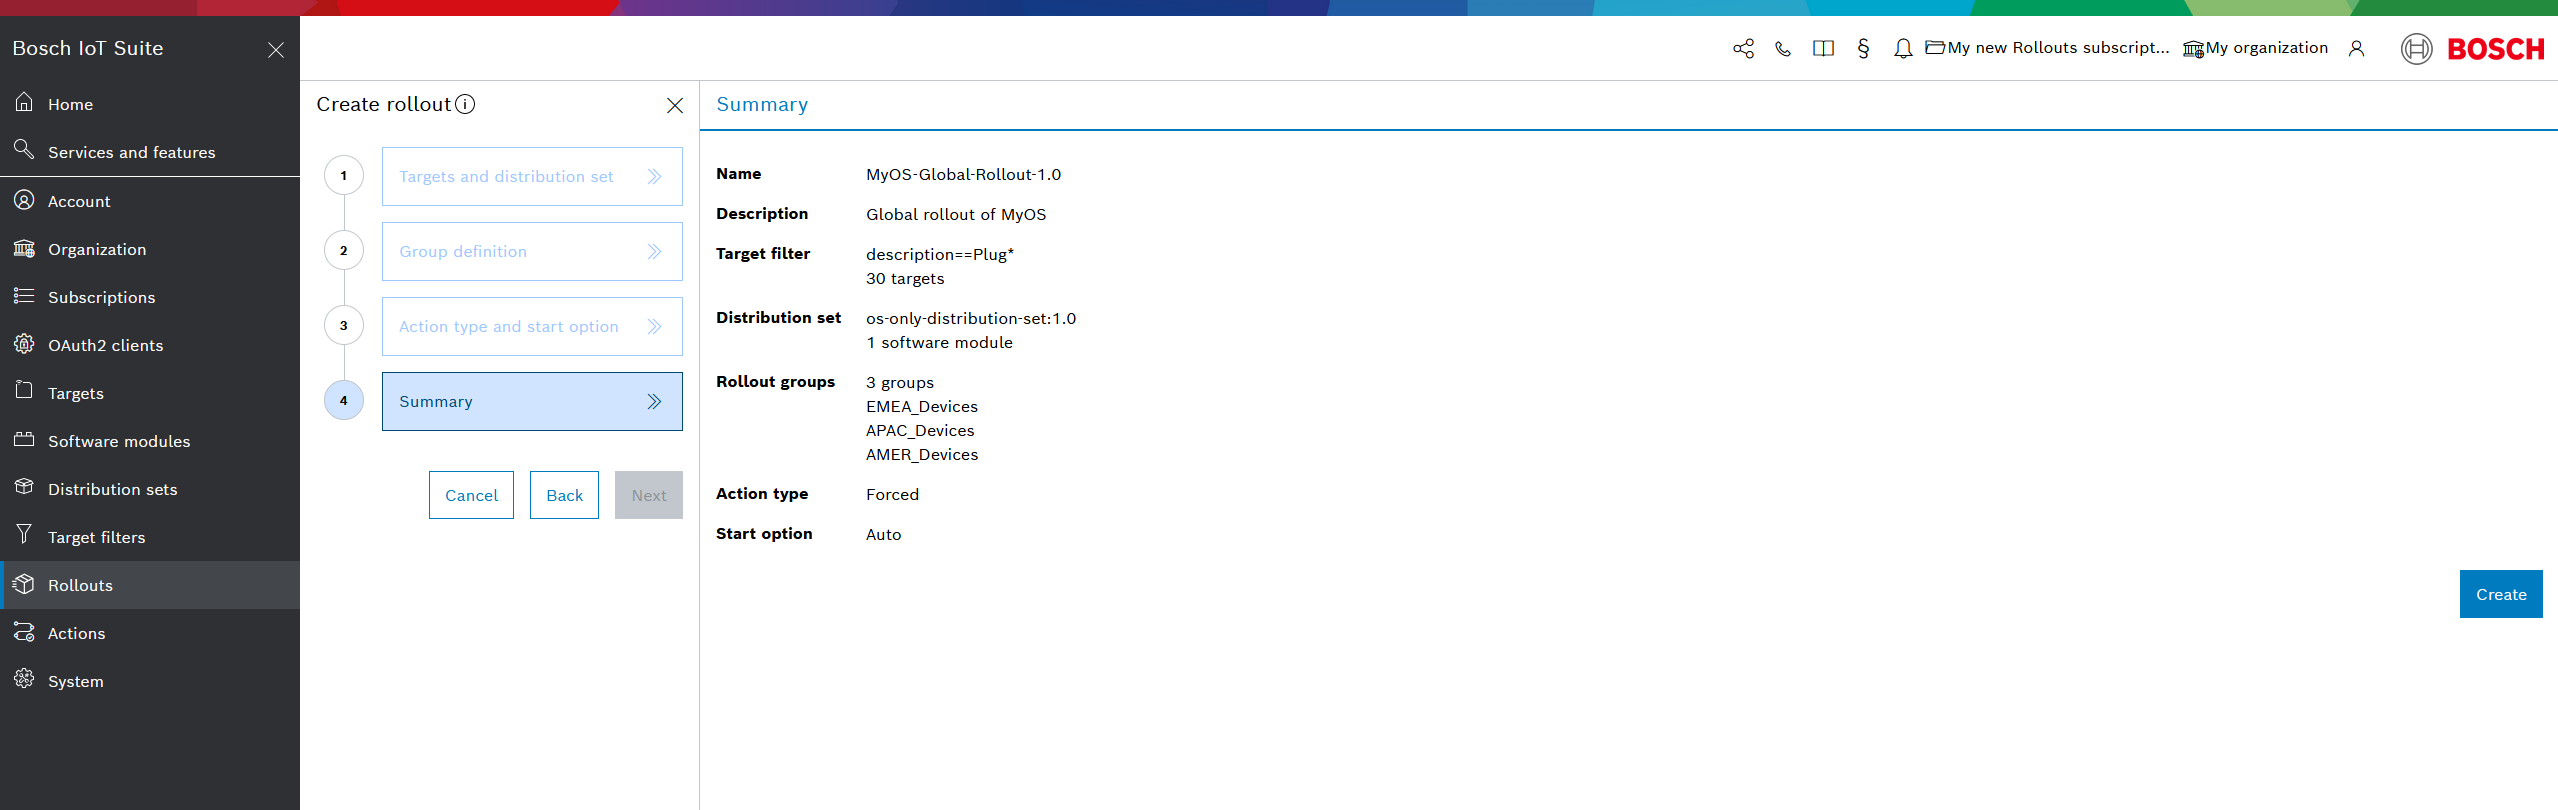The image size is (2558, 810).
Task: Click the Back button
Action: click(564, 495)
